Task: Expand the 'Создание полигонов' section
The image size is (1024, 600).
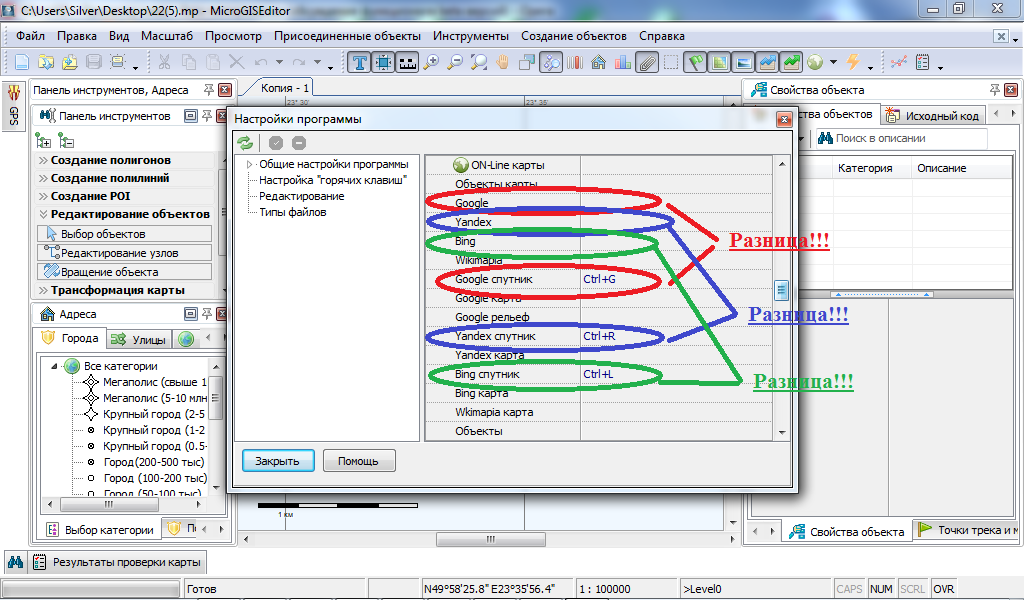Action: (110, 160)
